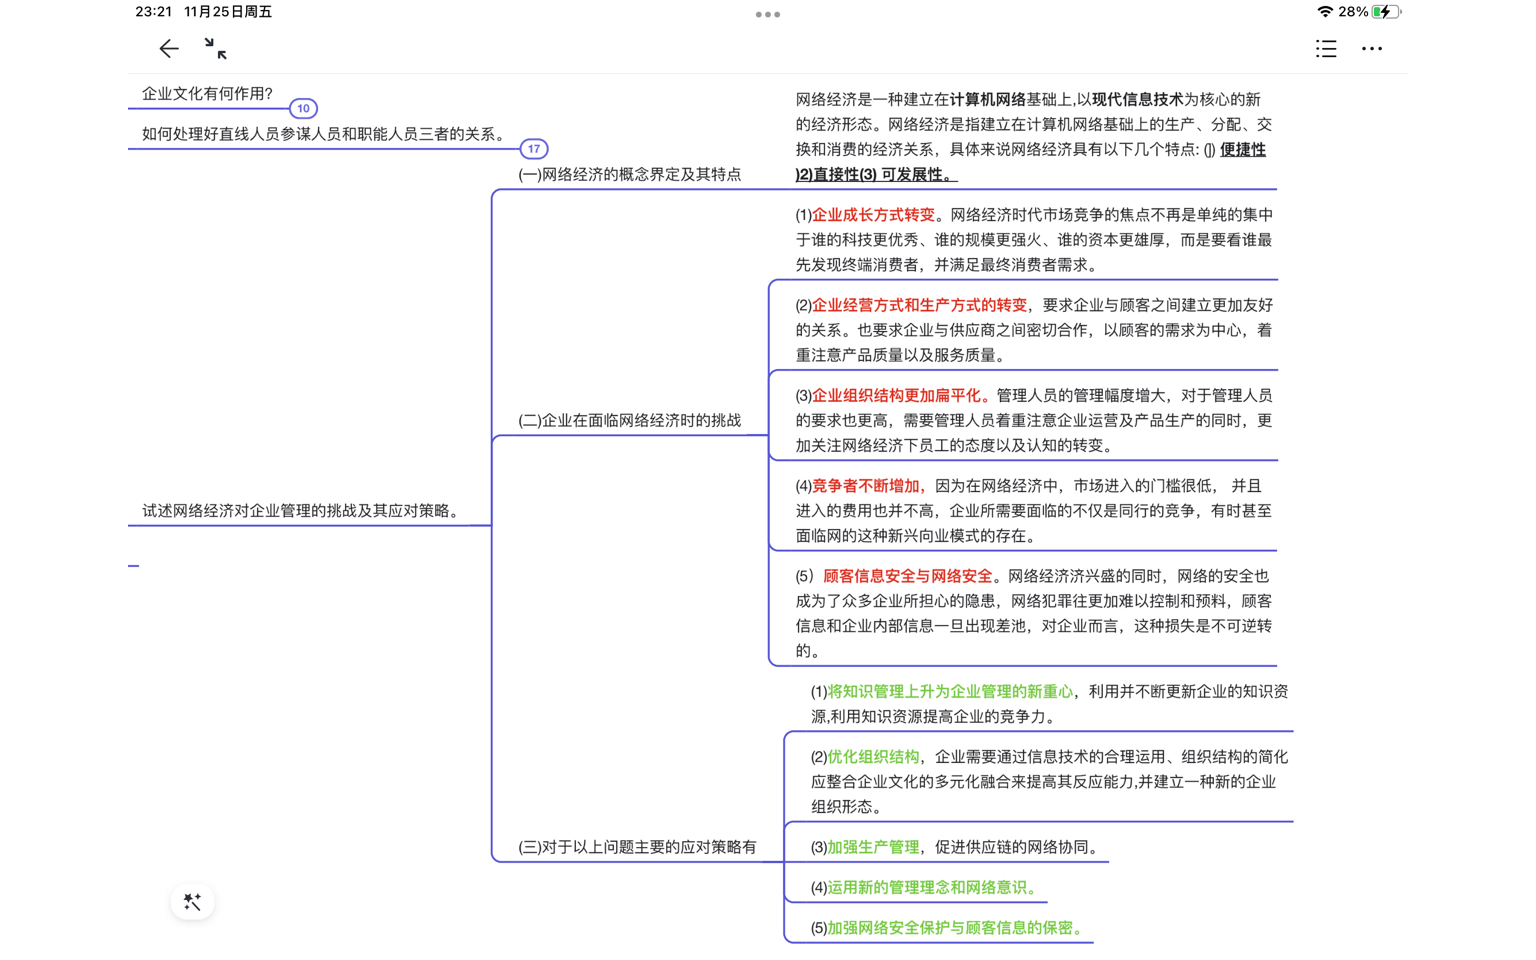Select node (3)加强生产管理

pyautogui.click(x=954, y=847)
